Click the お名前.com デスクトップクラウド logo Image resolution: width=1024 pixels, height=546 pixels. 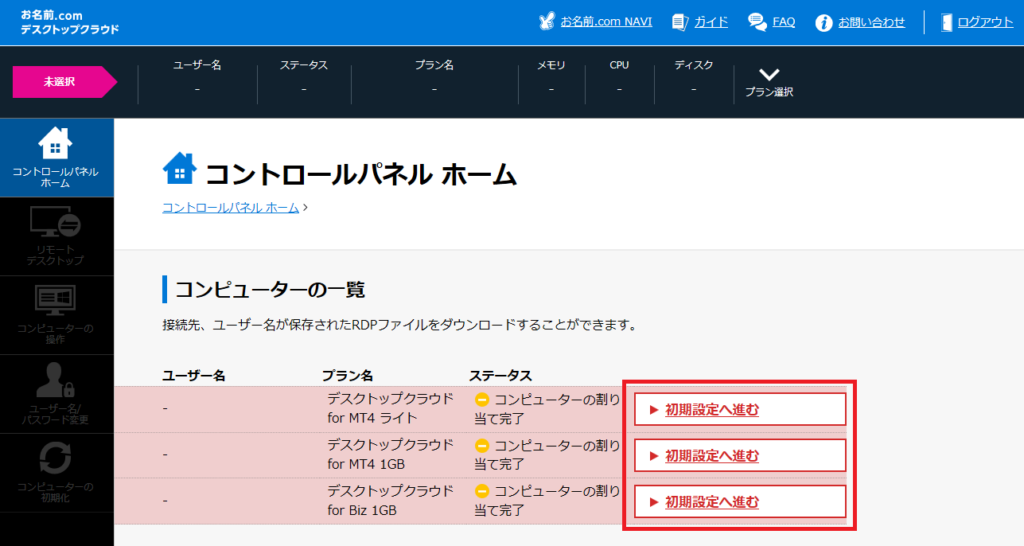click(x=69, y=22)
